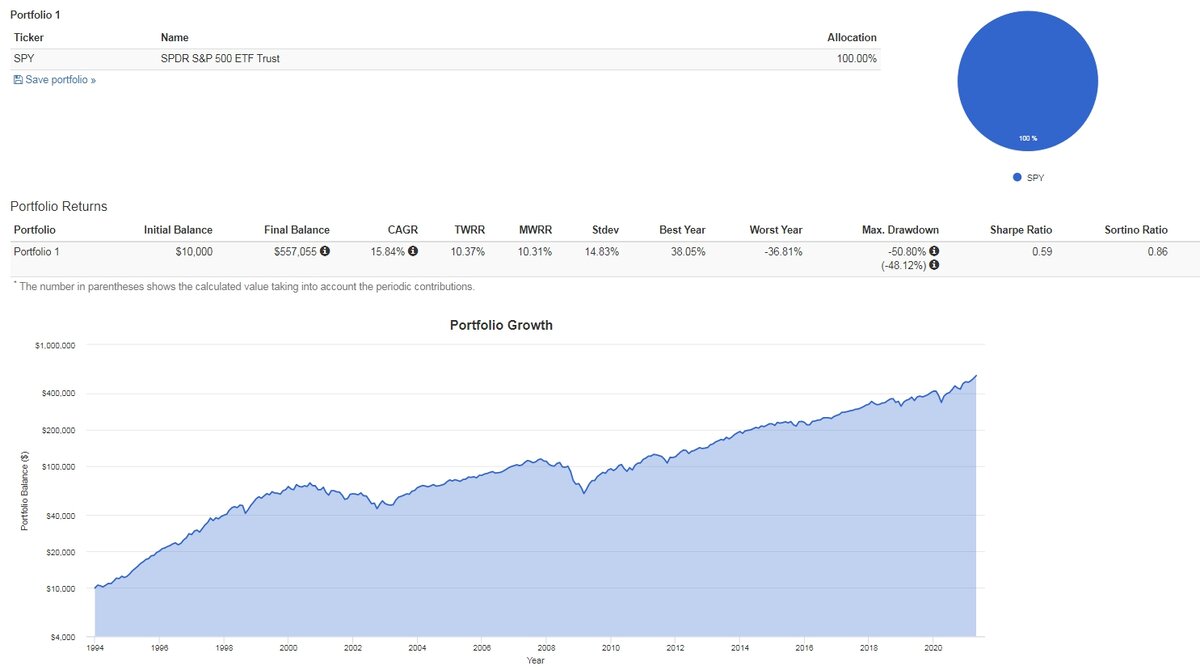Open the info tooltip next to 15.84% CAGR
Image resolution: width=1200 pixels, height=670 pixels.
coord(412,251)
